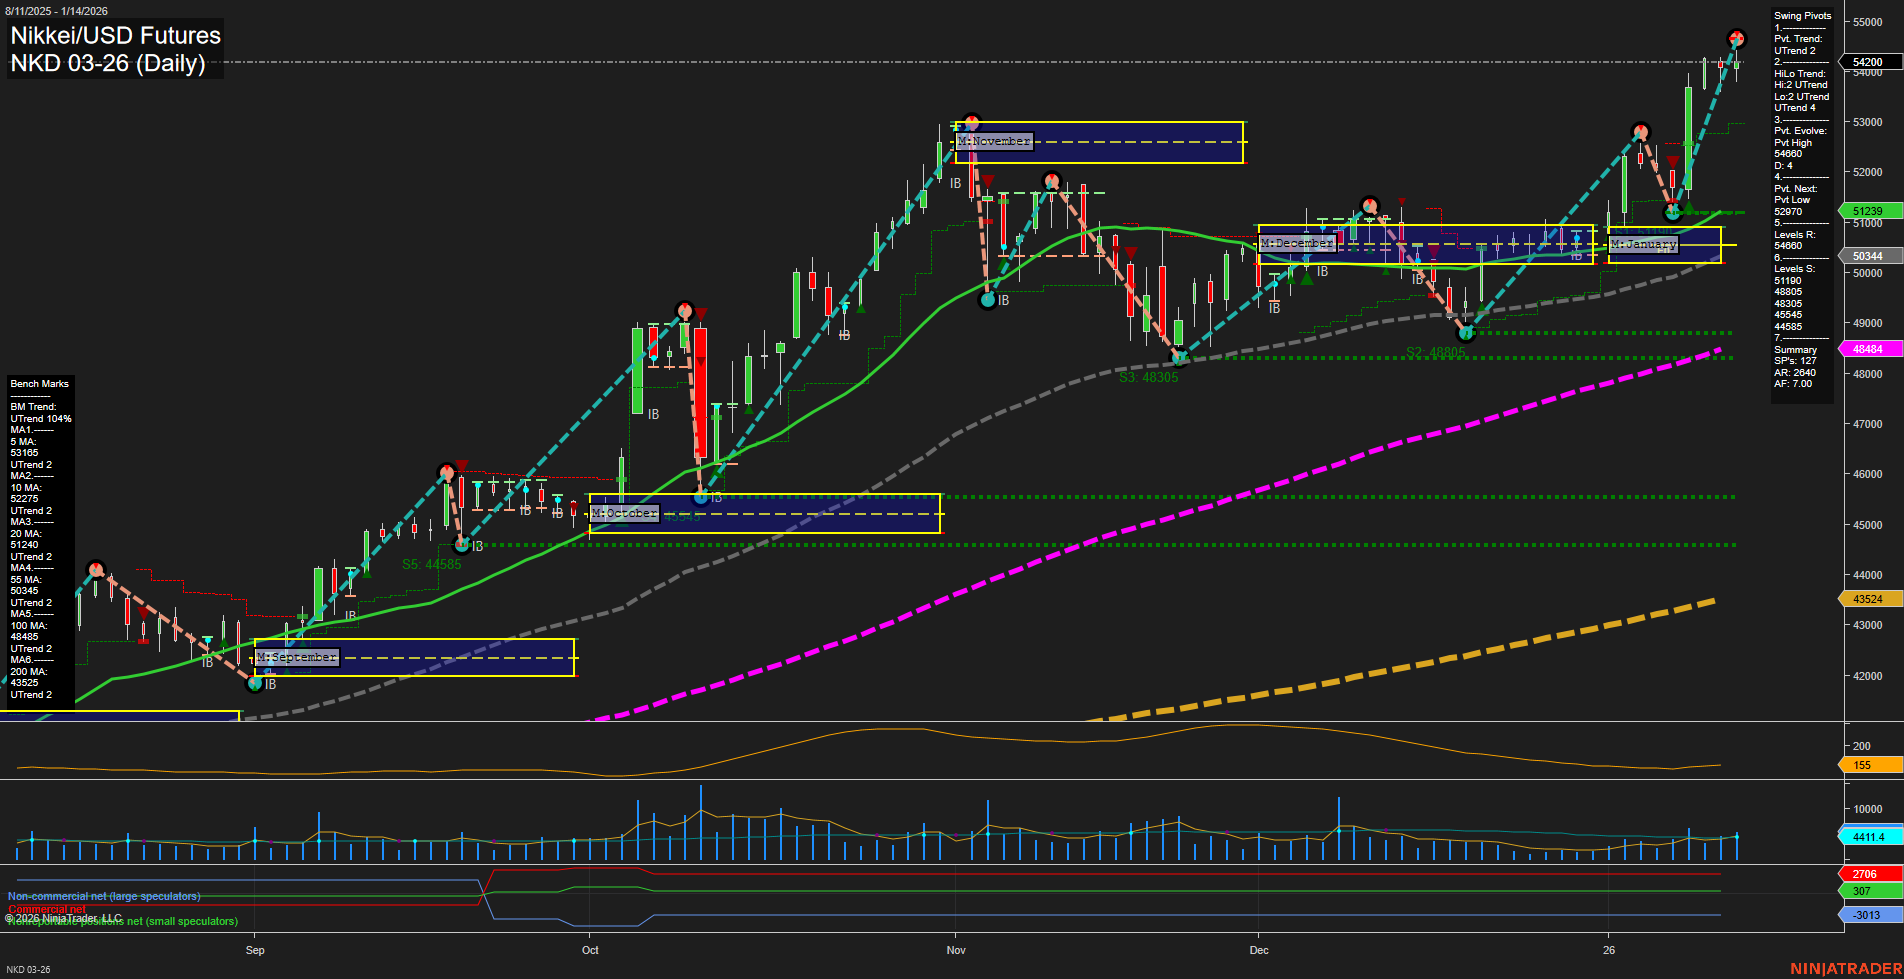The image size is (1904, 979).
Task: Collapse the Swing Pivots panel header
Action: pos(1804,15)
